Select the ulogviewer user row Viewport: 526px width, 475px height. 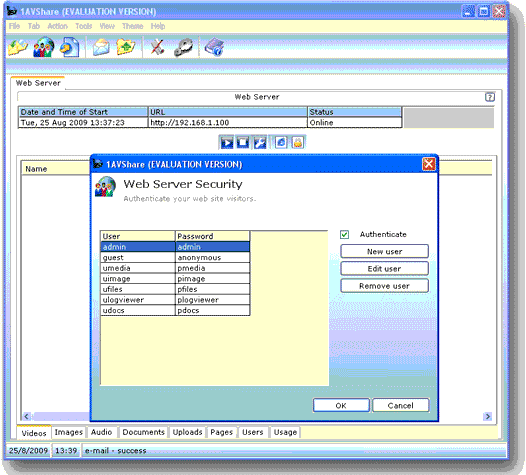tap(175, 300)
